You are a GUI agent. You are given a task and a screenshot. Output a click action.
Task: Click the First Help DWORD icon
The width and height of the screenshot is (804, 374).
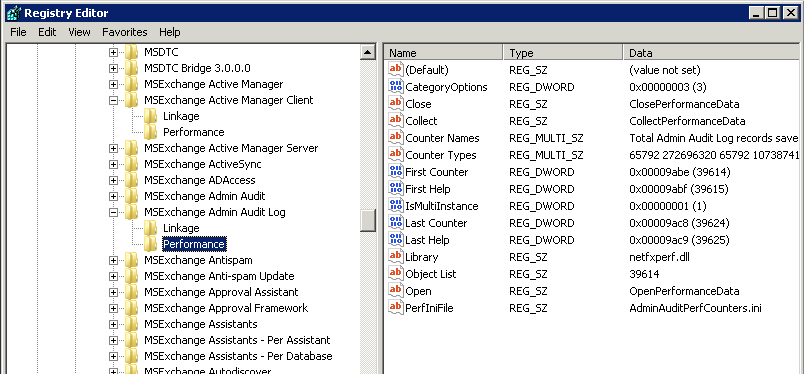point(395,188)
